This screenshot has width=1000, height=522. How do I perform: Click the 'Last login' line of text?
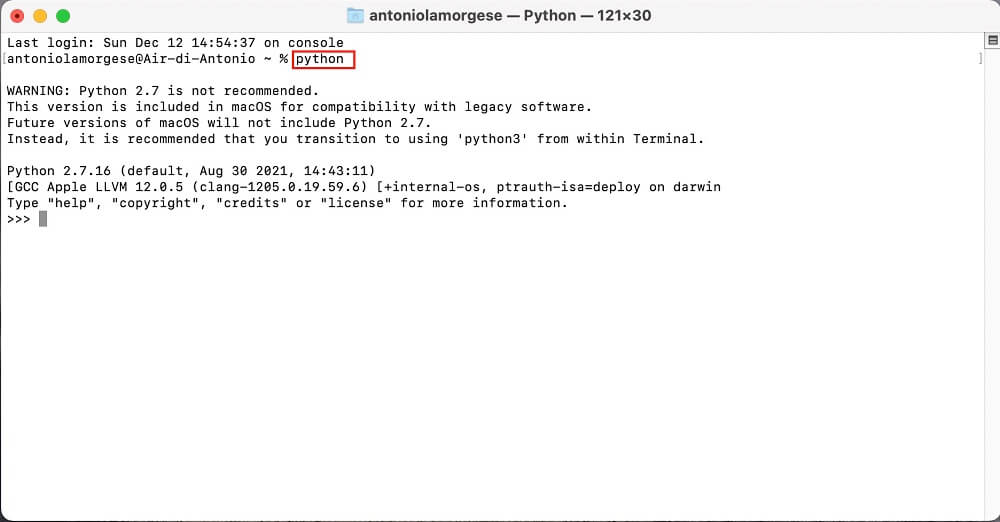(x=175, y=43)
